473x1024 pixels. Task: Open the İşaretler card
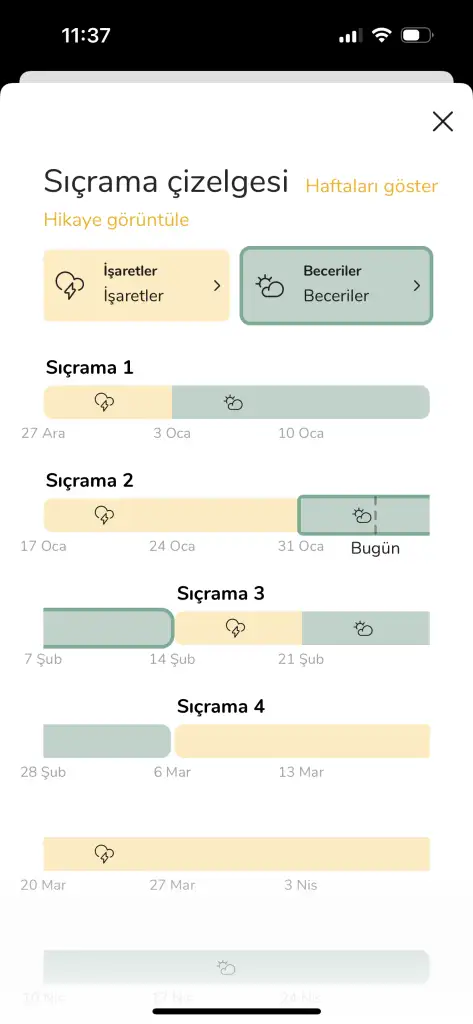[x=137, y=285]
